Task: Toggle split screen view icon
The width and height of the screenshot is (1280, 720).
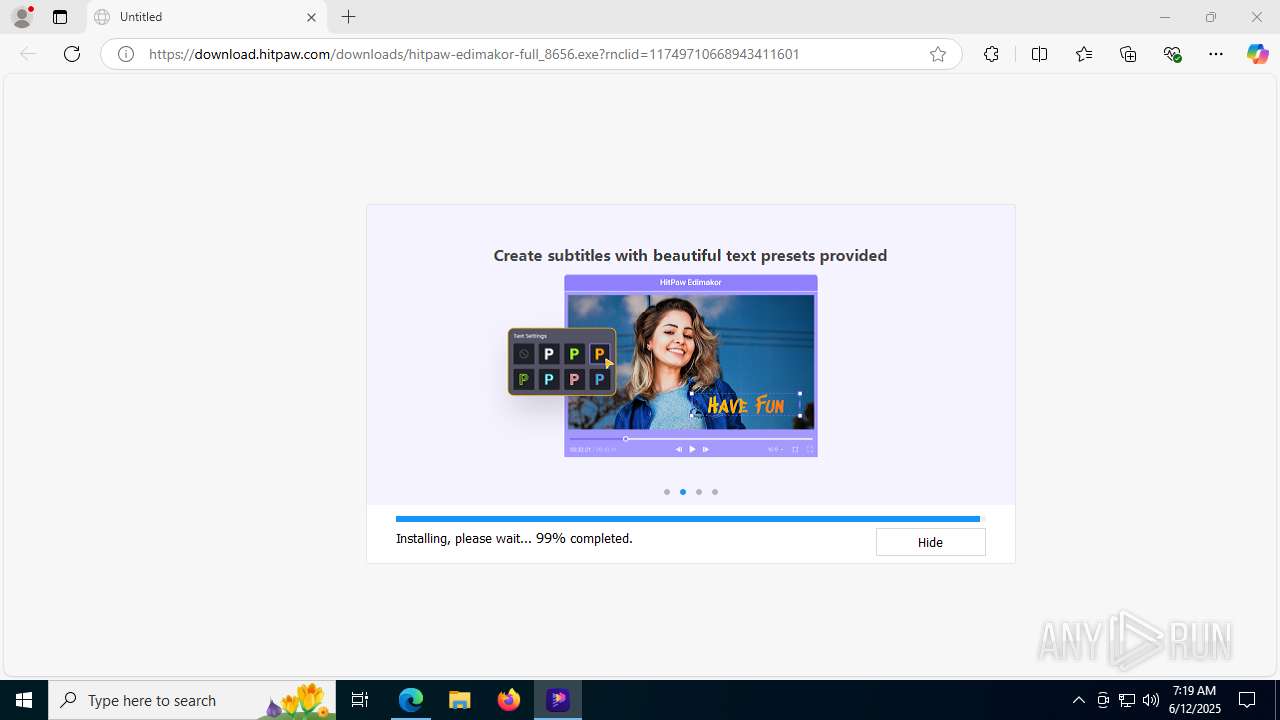Action: 1039,54
